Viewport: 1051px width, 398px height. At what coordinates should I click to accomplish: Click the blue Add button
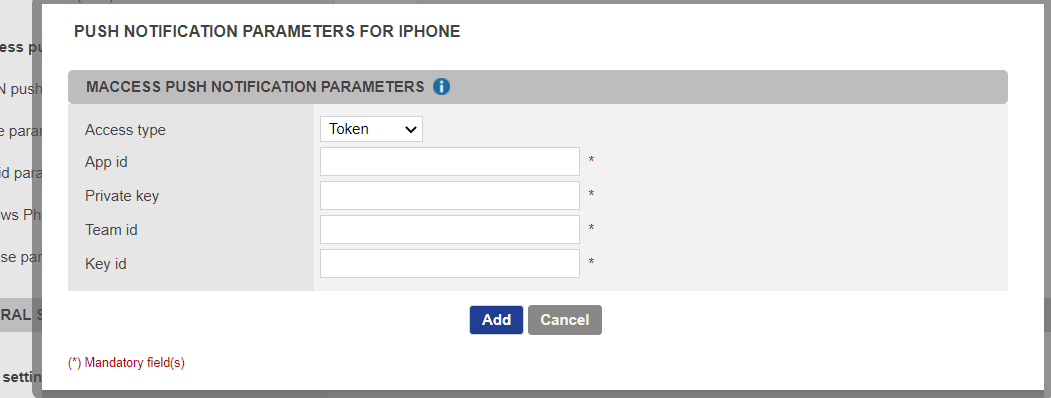(x=496, y=320)
